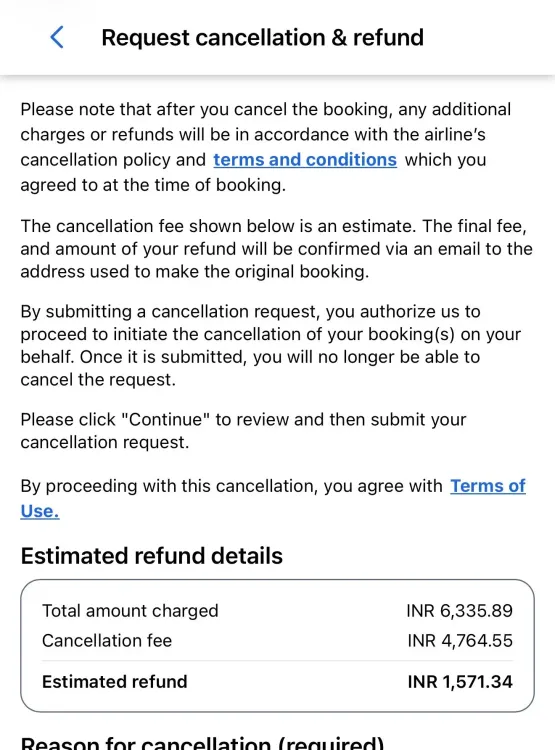
Task: Click the paragraph about authorizing cancellation
Action: [x=270, y=345]
